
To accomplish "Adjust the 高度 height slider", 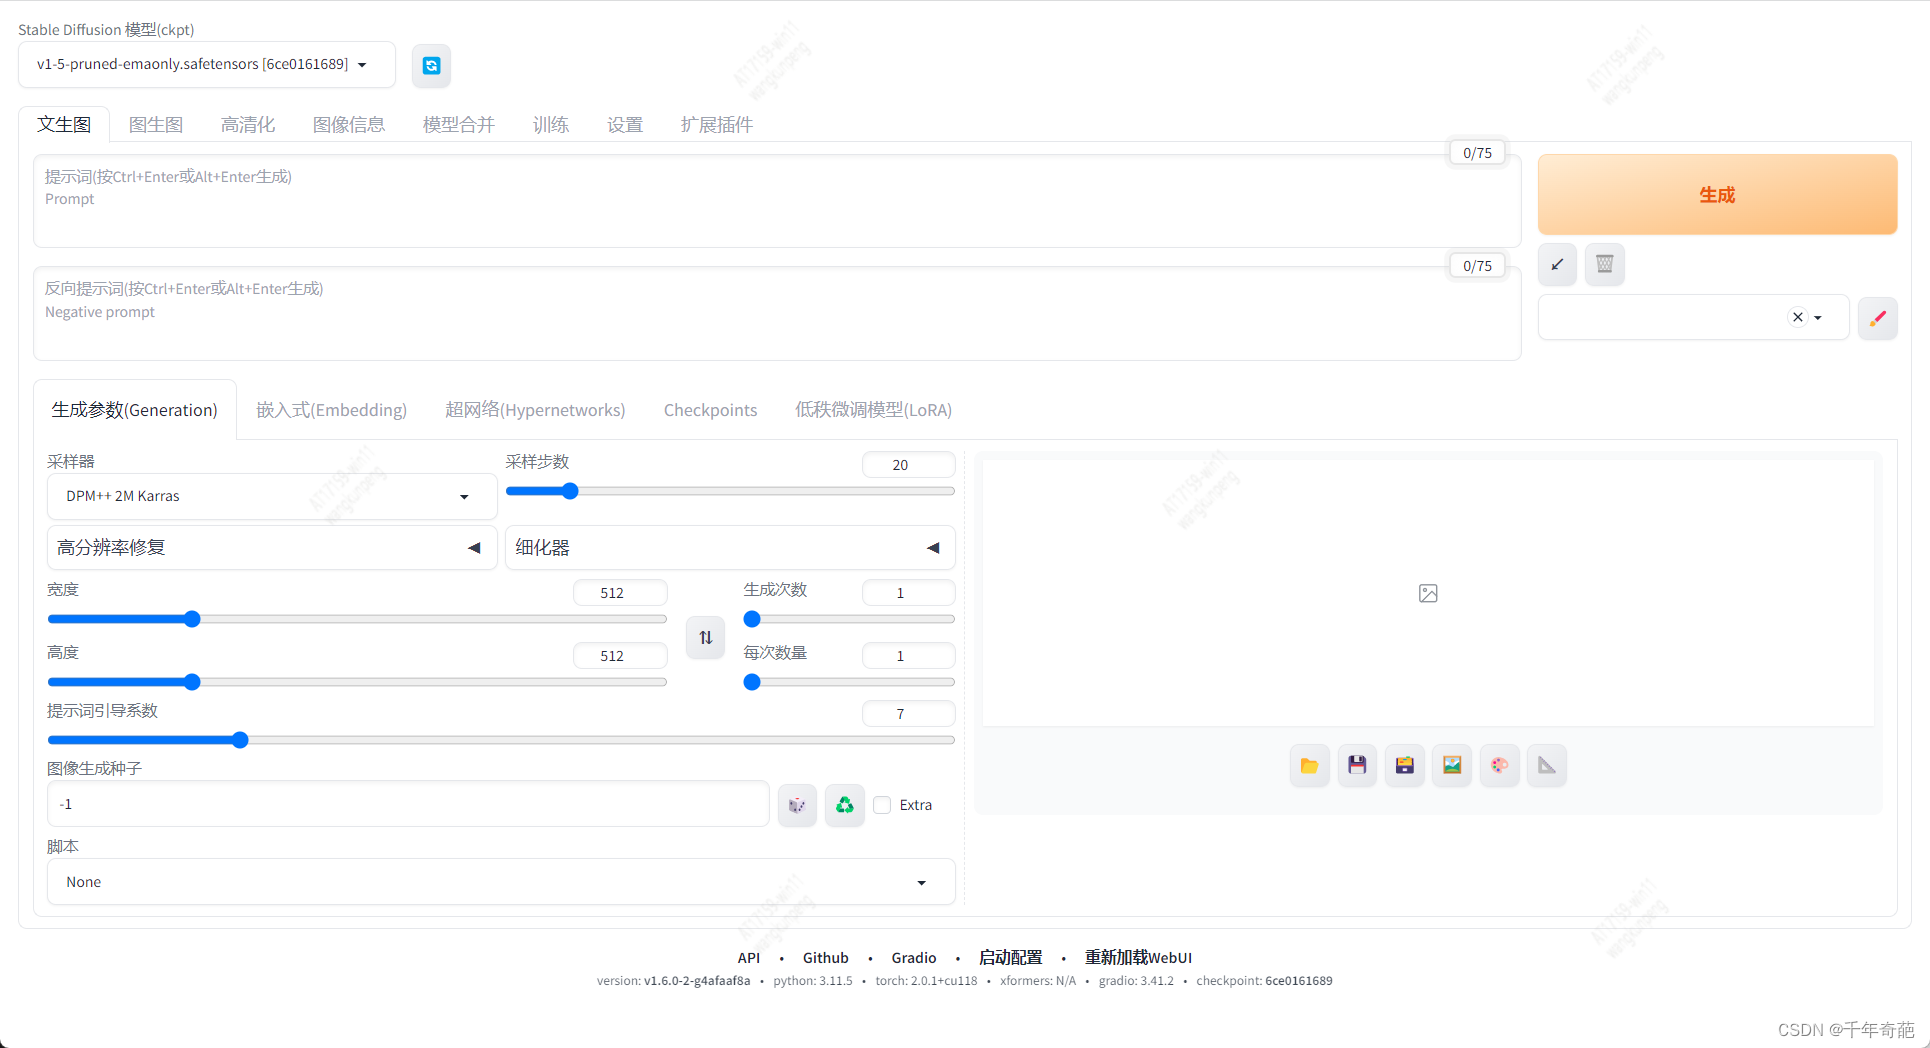I will click(x=357, y=682).
